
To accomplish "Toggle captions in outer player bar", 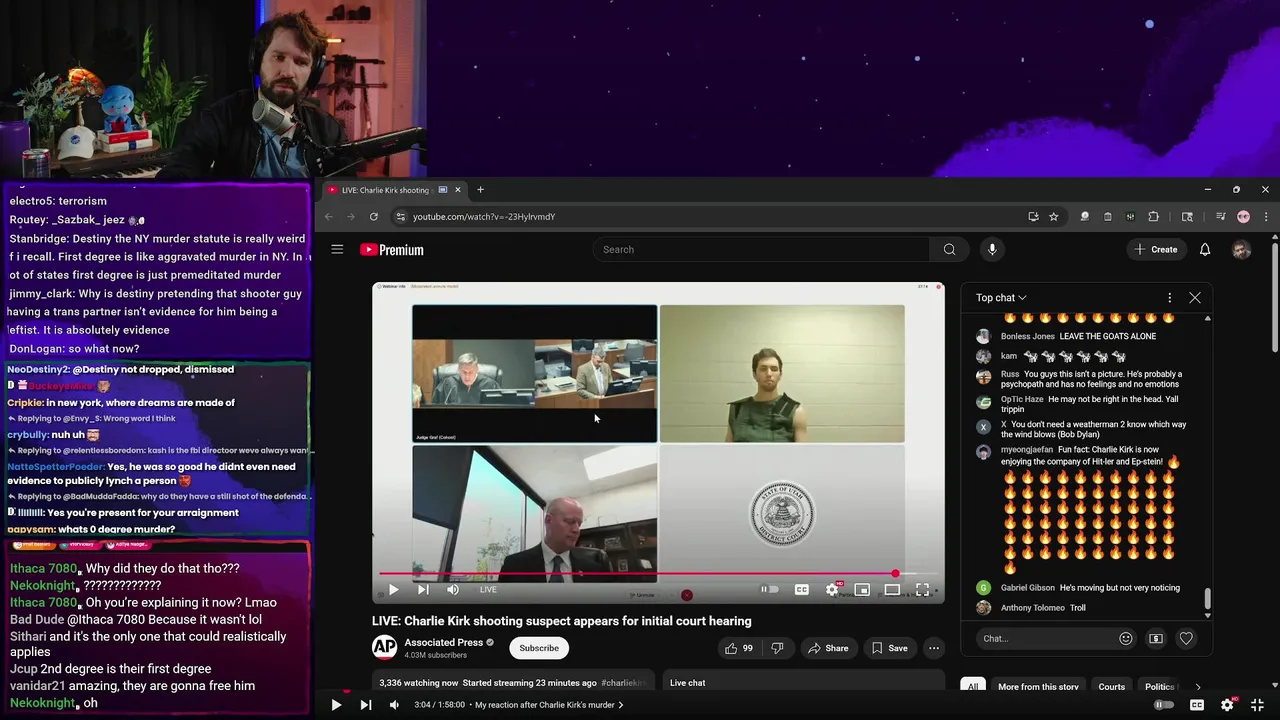I will click(1196, 705).
